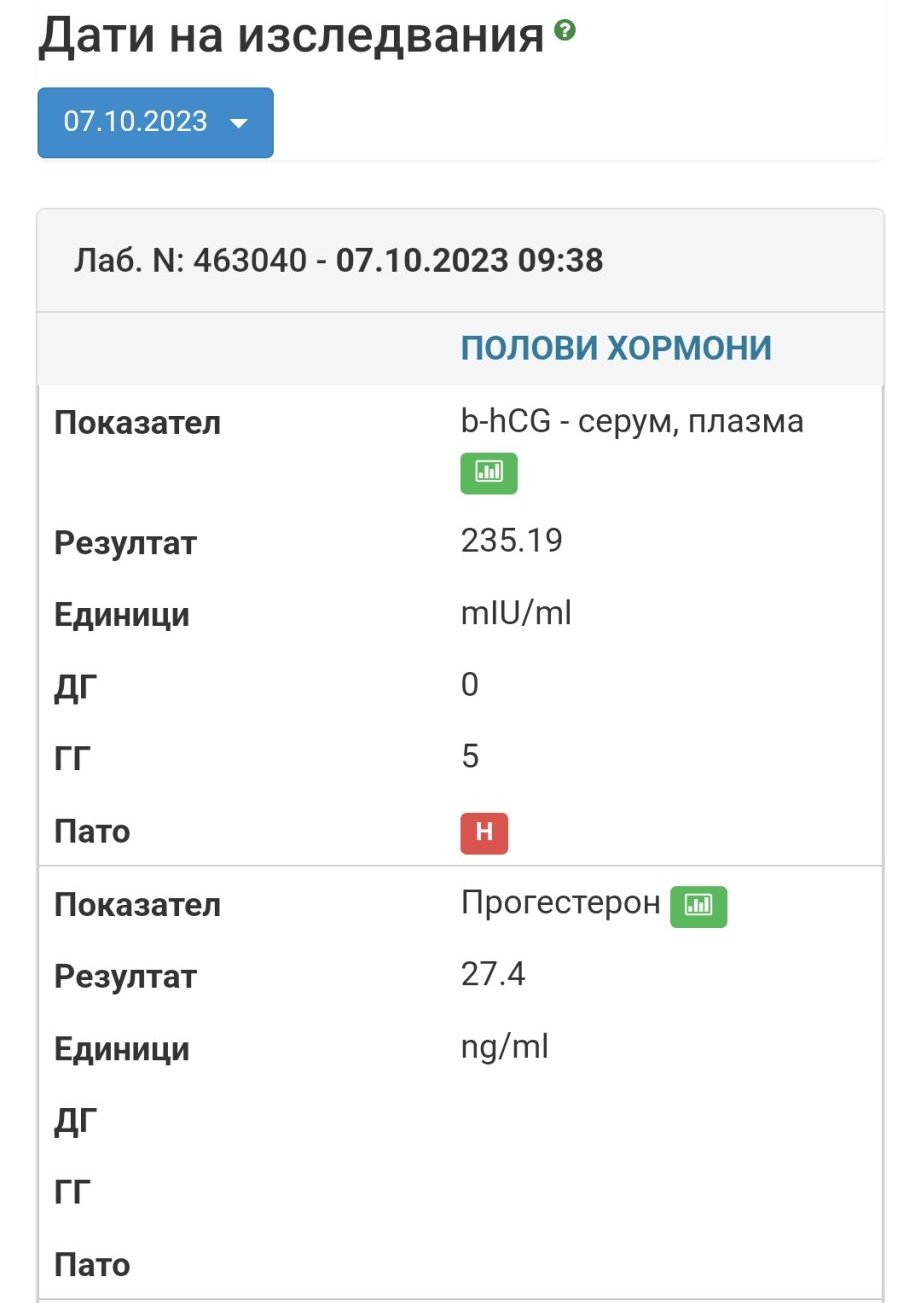Click the red H pathology badge
This screenshot has height=1303, width=909.
pyautogui.click(x=484, y=834)
